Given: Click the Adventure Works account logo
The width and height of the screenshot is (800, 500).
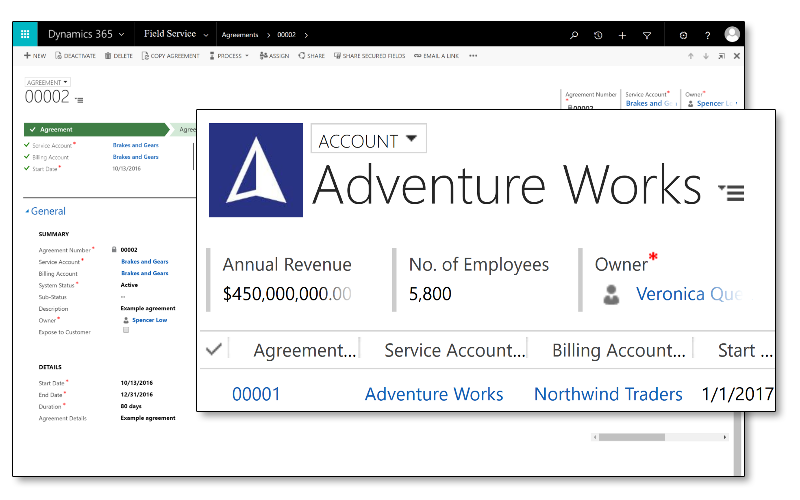Looking at the screenshot, I should 256,170.
